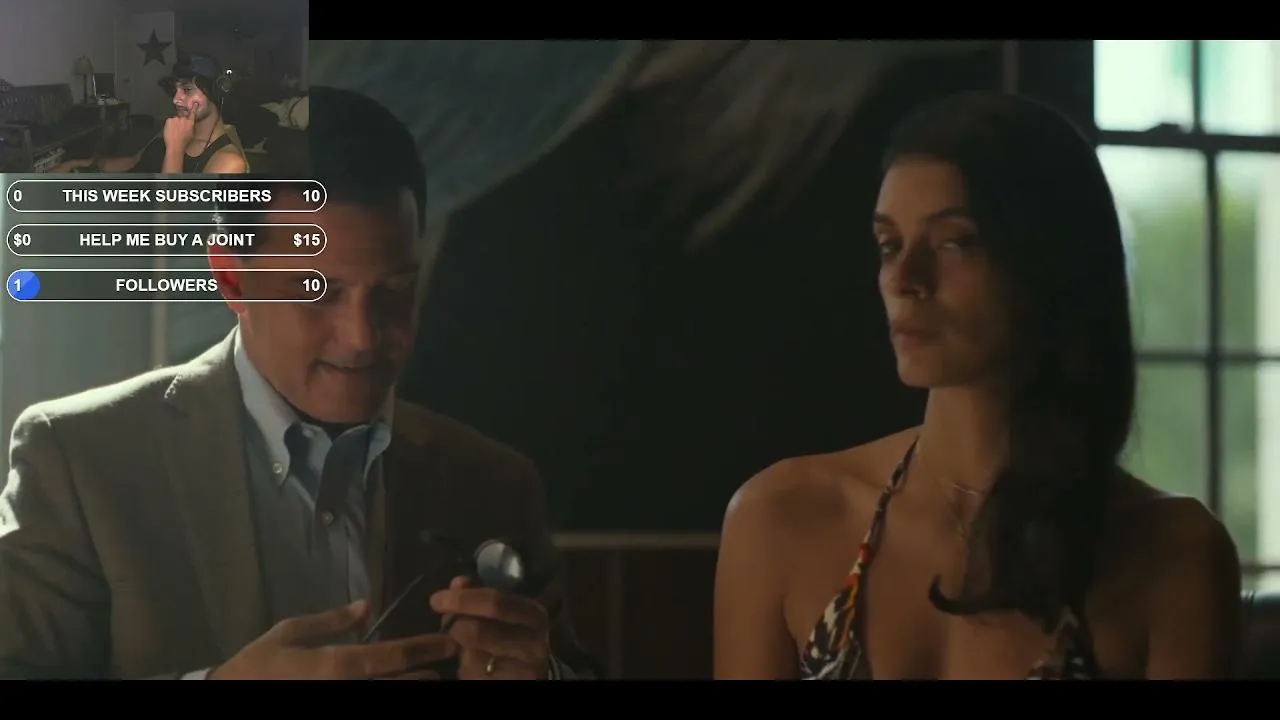Click the blue followers progress fill
Image resolution: width=1280 pixels, height=720 pixels.
23,285
